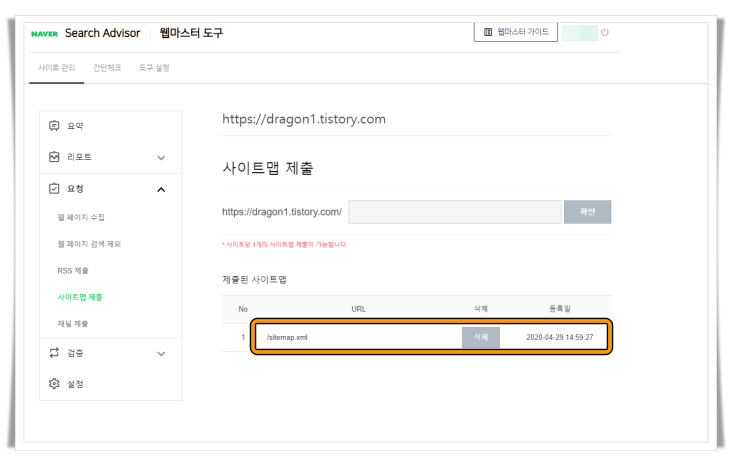Image resolution: width=732 pixels, height=466 pixels.
Task: Click the book icon in 웹마스터 가이드
Action: 488,32
